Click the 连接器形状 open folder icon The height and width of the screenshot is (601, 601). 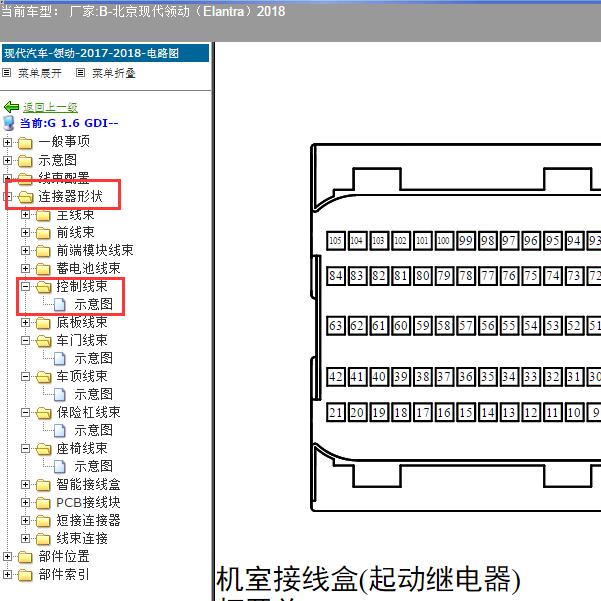pyautogui.click(x=26, y=197)
